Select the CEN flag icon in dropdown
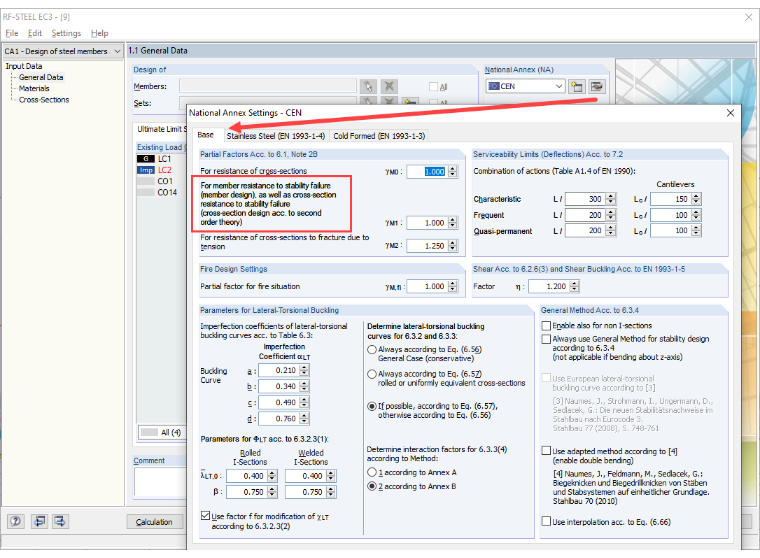 pyautogui.click(x=494, y=86)
